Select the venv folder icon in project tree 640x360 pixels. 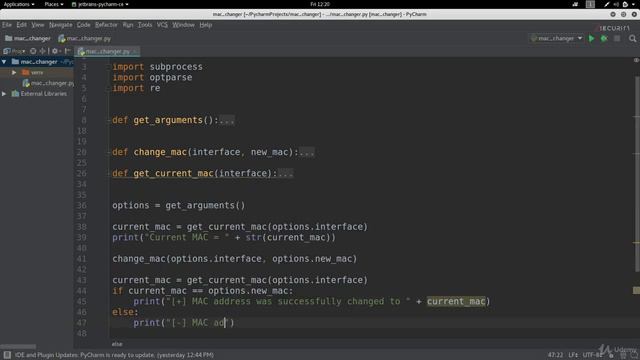(25, 72)
